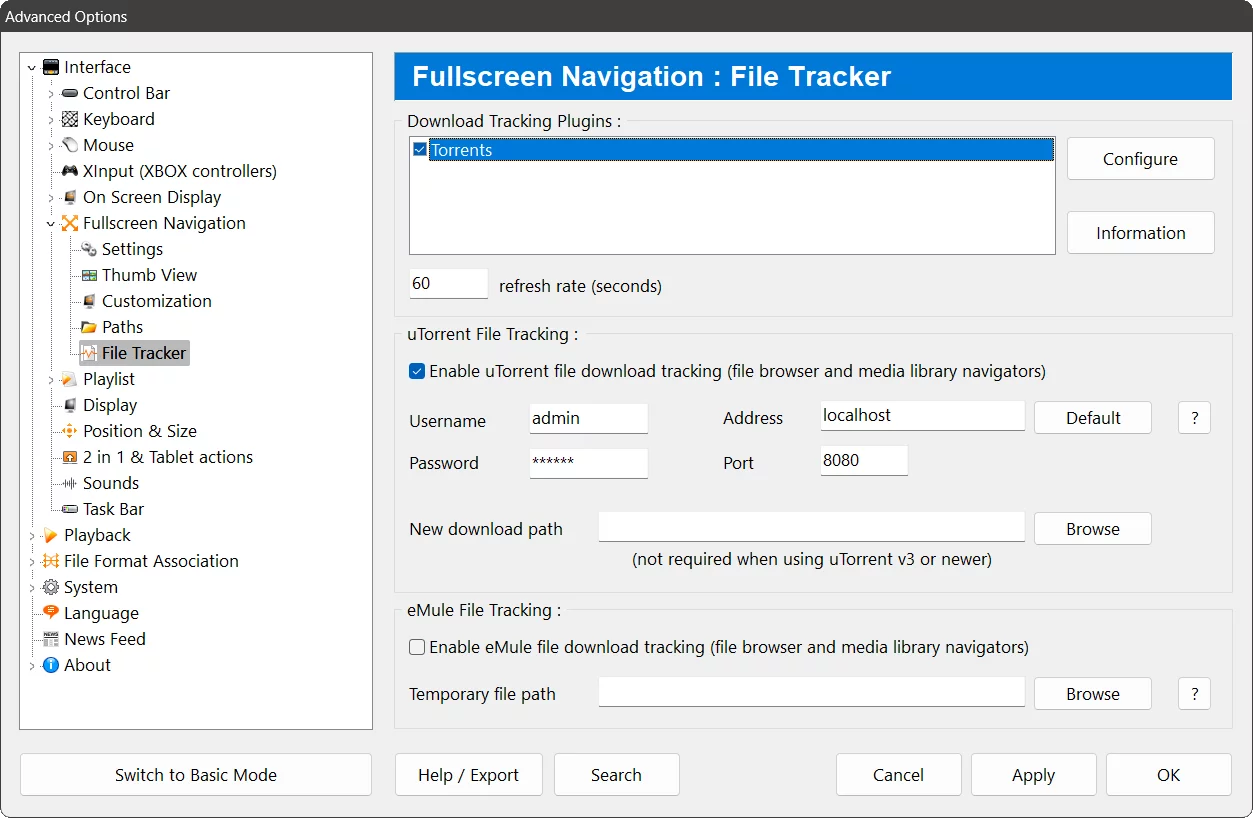Click the Port field showing 8080
The width and height of the screenshot is (1253, 818).
point(864,461)
